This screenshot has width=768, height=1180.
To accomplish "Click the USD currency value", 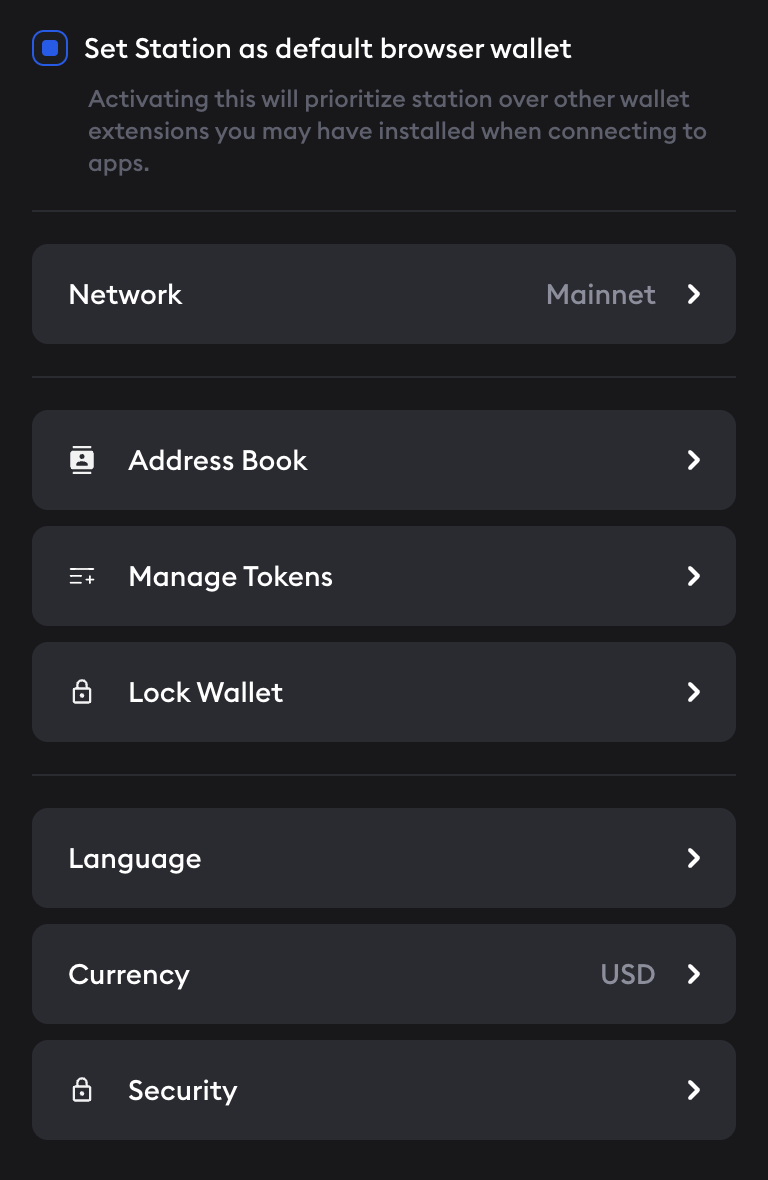I will pos(628,974).
